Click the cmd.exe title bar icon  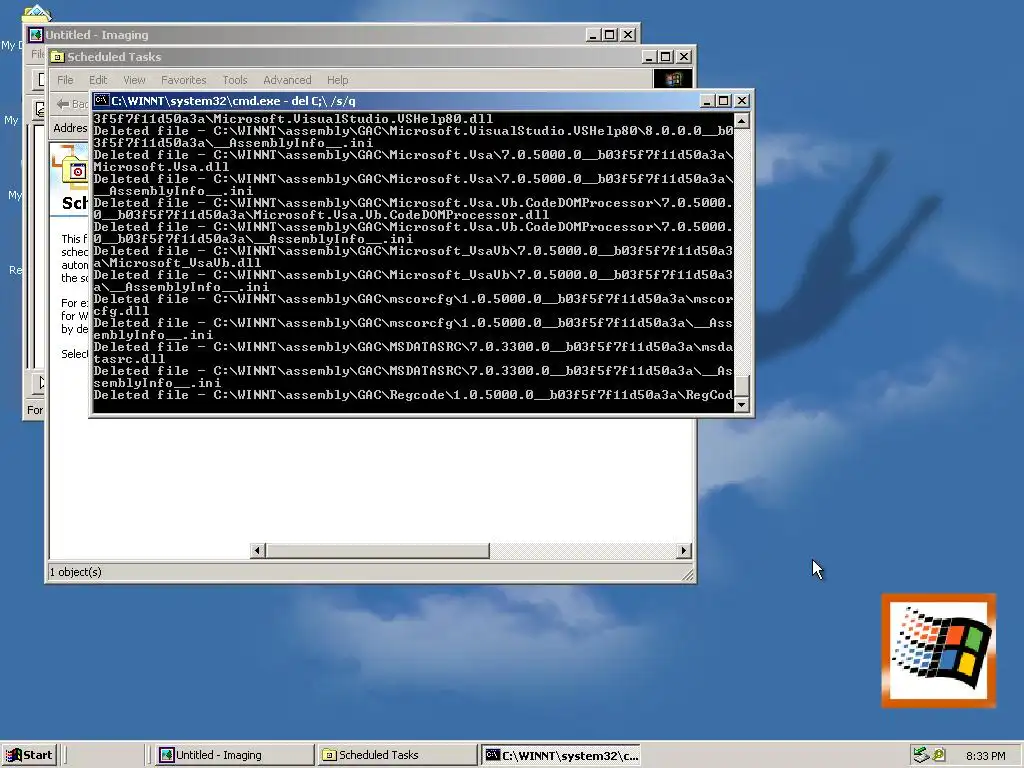tap(101, 100)
